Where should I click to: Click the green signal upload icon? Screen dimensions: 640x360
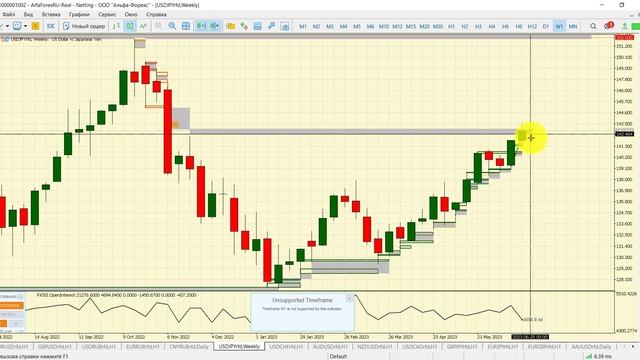point(624,26)
